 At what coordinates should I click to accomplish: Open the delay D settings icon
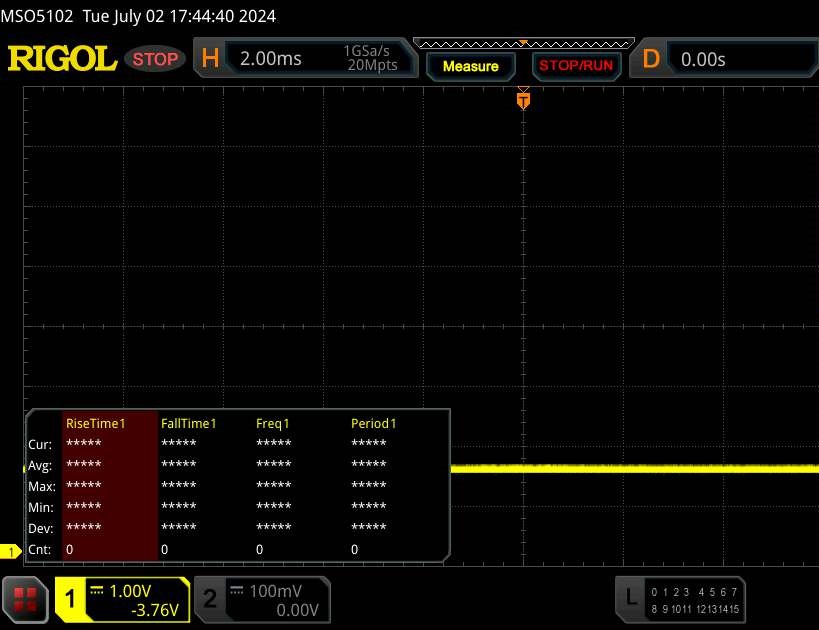(x=651, y=59)
